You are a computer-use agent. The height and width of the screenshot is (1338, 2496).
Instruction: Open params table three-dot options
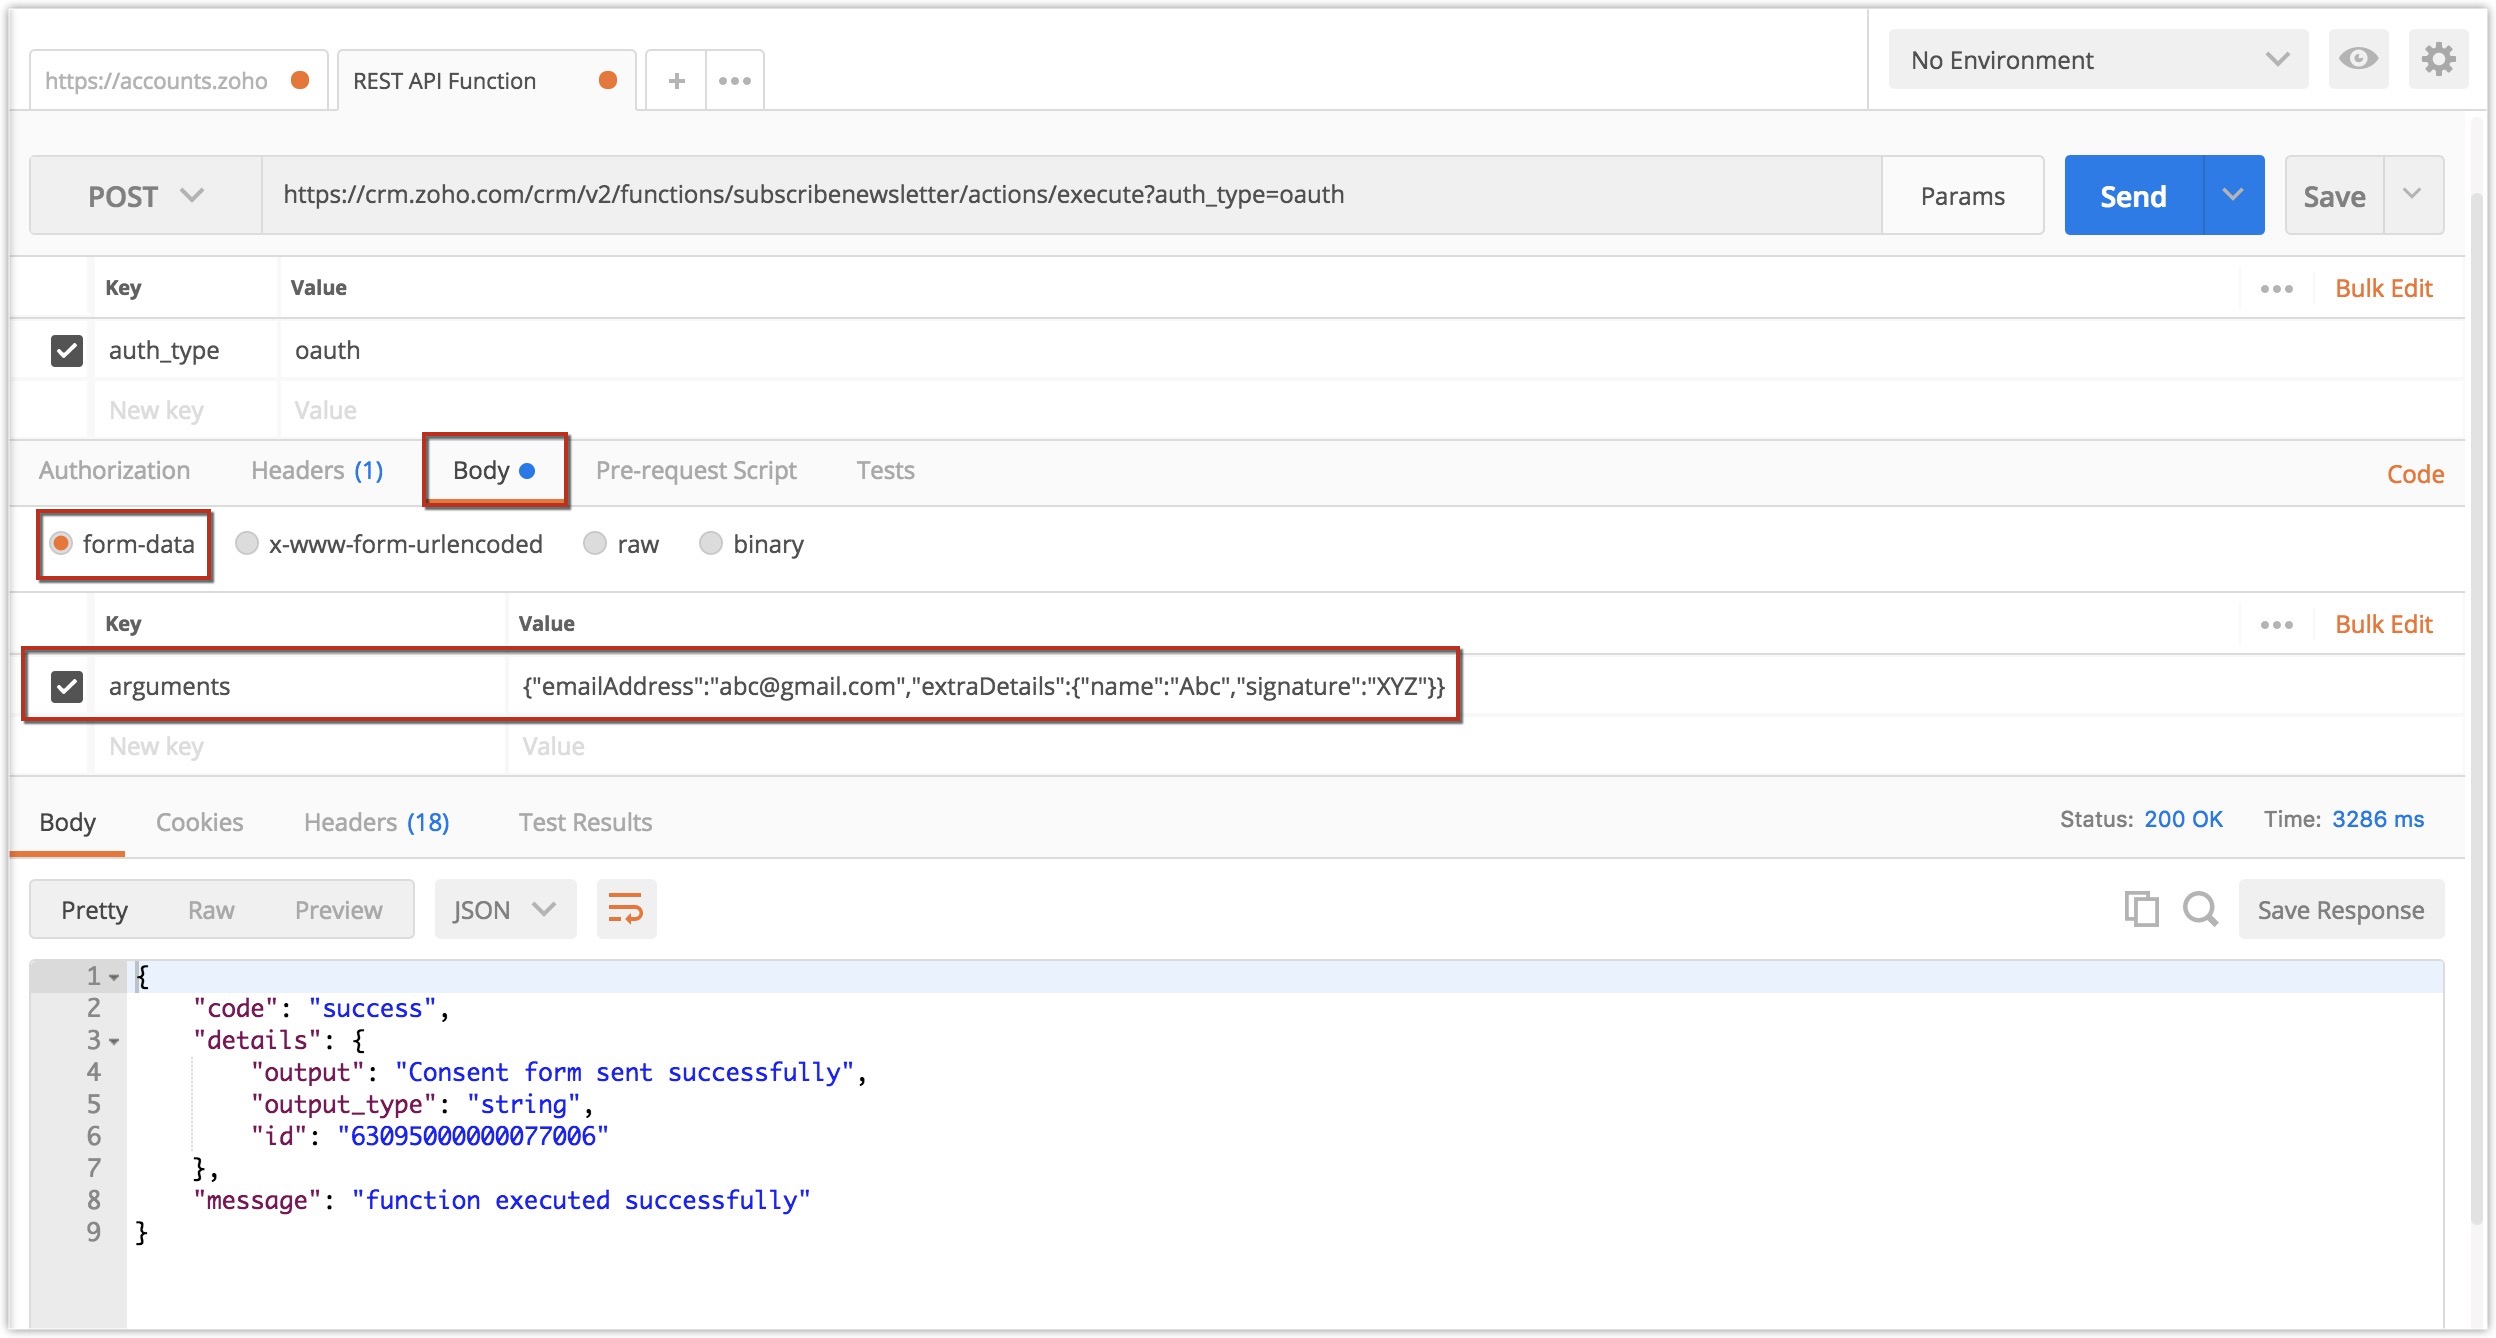click(2276, 289)
